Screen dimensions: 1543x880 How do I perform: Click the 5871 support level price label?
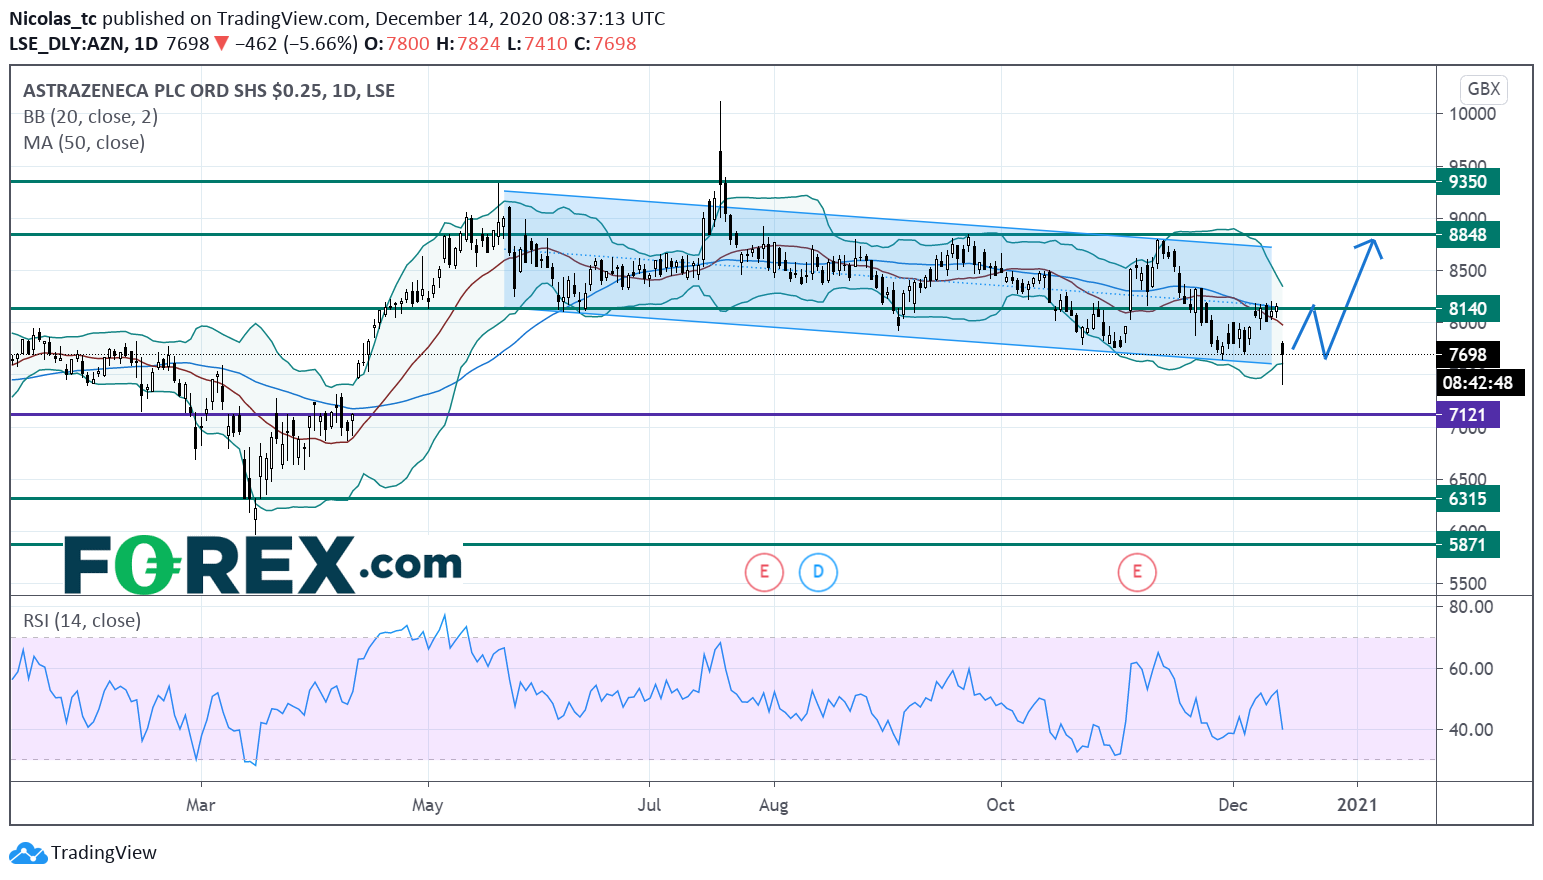1467,545
